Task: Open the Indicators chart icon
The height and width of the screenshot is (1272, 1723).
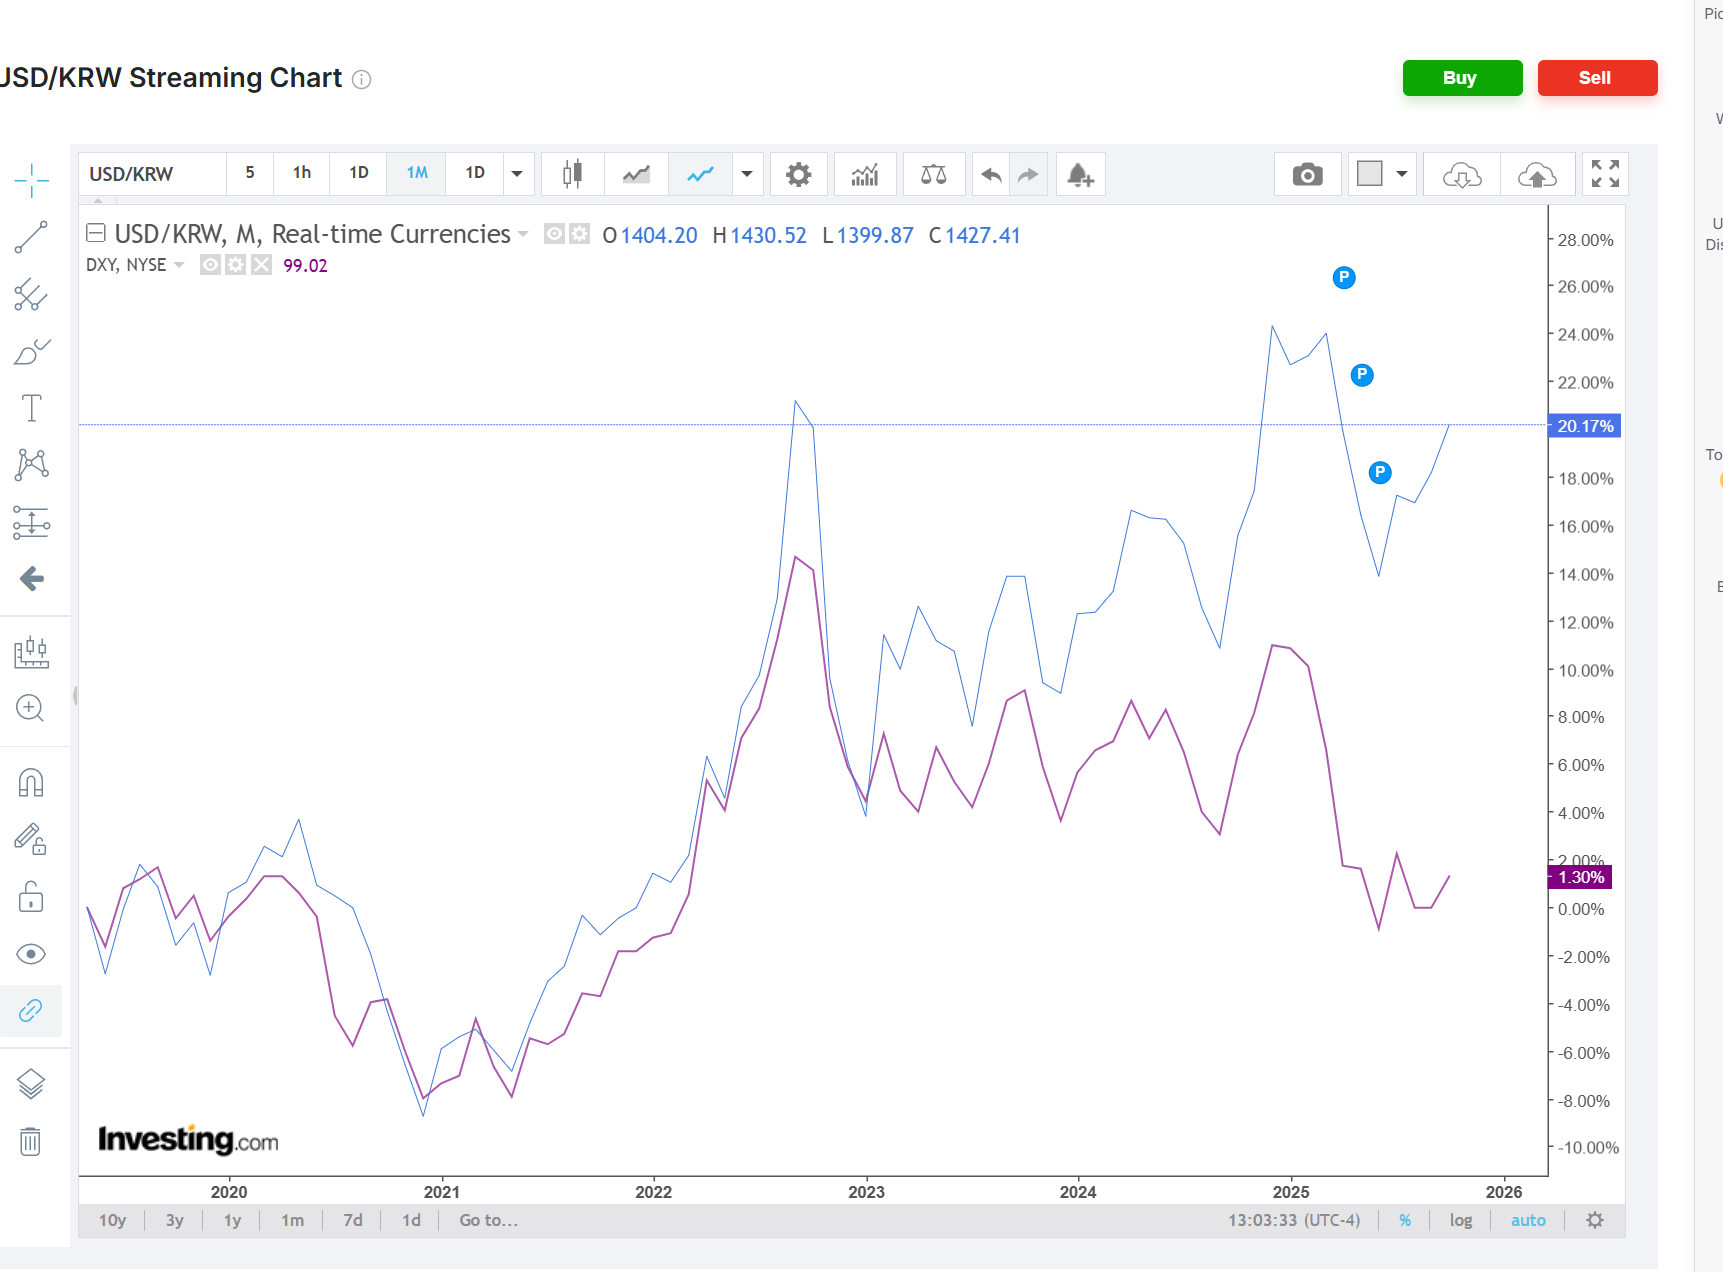Action: [x=865, y=175]
